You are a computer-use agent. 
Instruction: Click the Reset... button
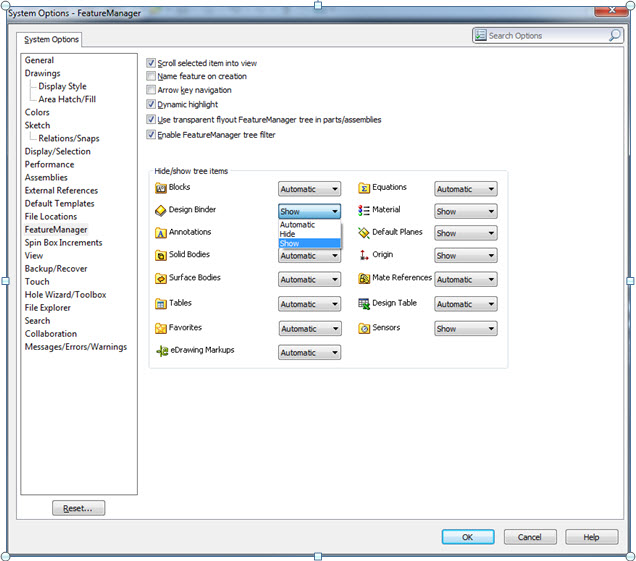pos(78,508)
